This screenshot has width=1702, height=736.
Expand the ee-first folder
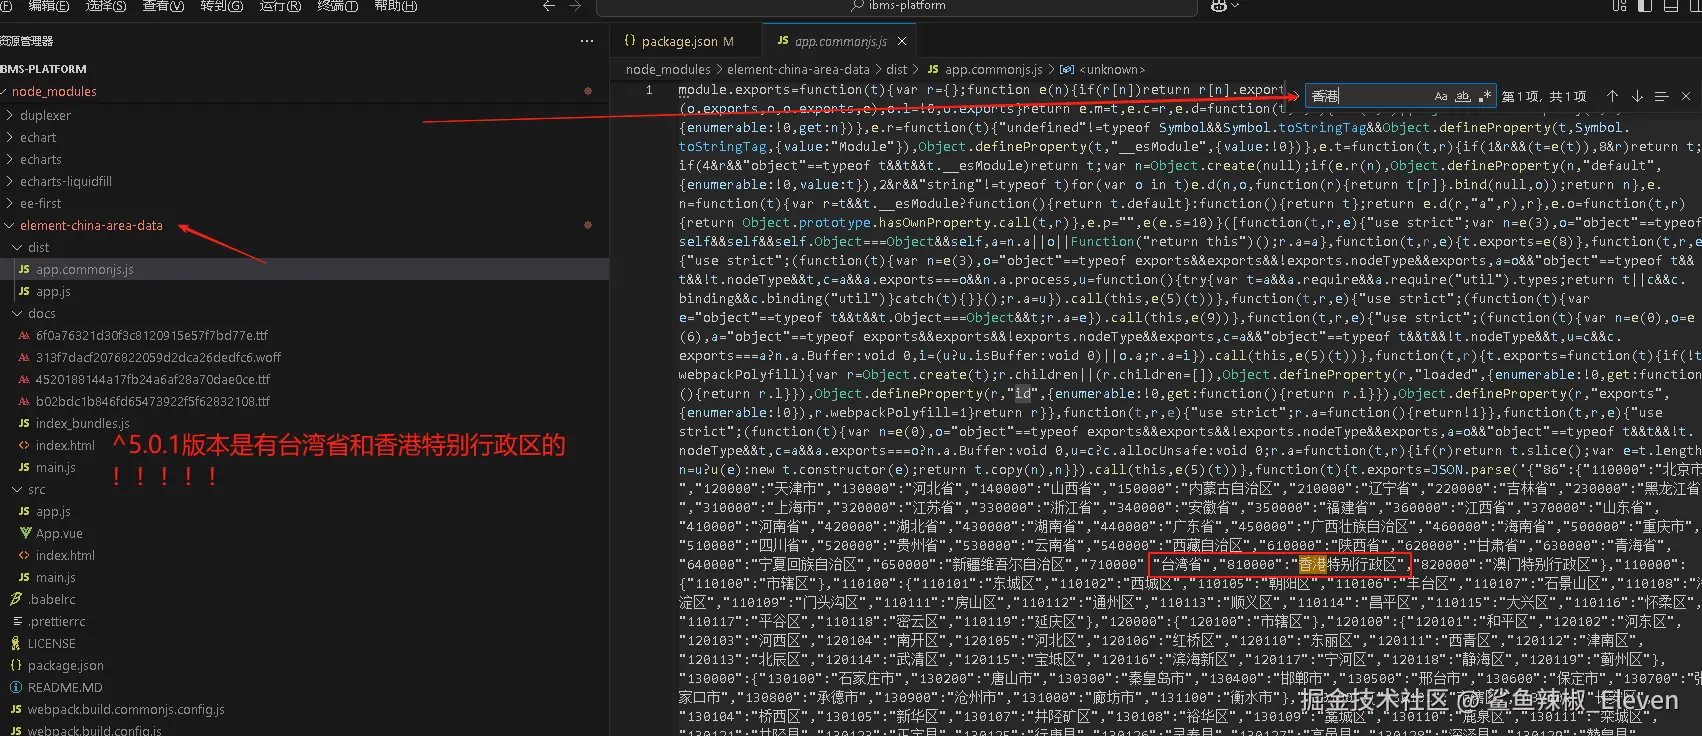click(304, 203)
